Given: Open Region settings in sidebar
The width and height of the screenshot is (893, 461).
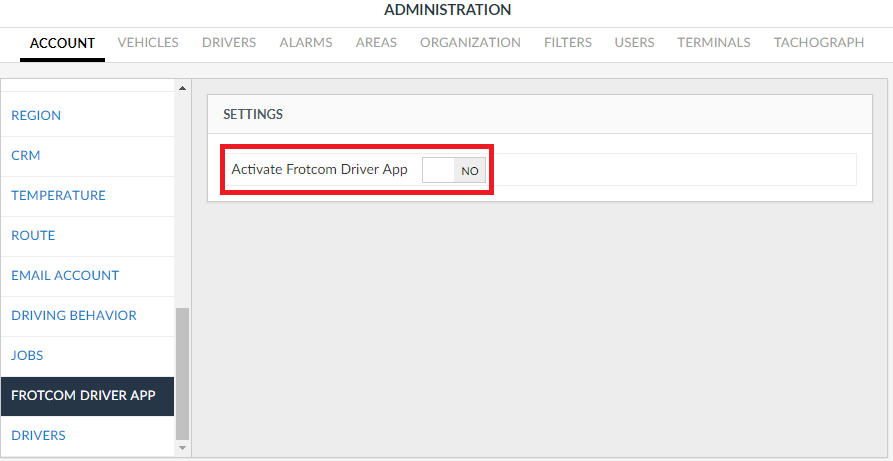Looking at the screenshot, I should pyautogui.click(x=36, y=116).
